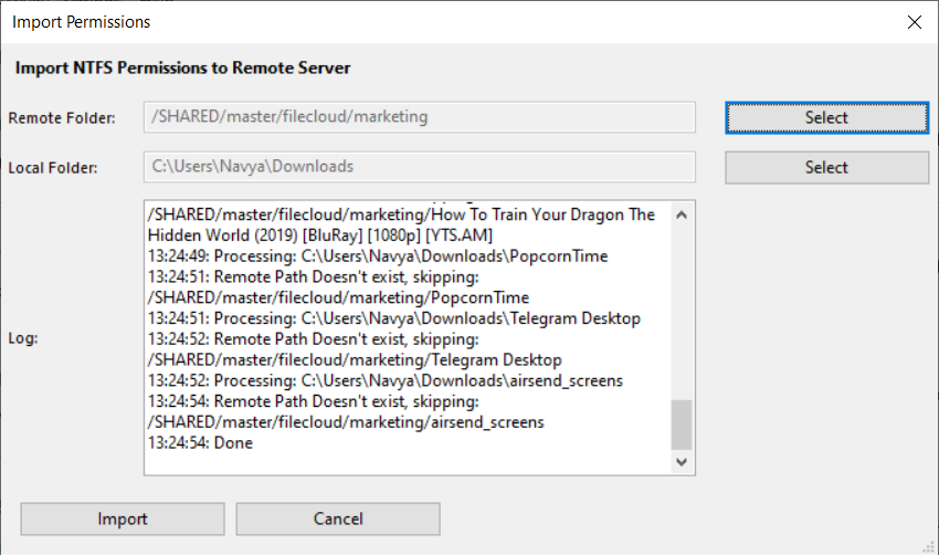This screenshot has height=555, width=939.
Task: Click the marketing/airsend_screens remote path line
Action: (346, 422)
